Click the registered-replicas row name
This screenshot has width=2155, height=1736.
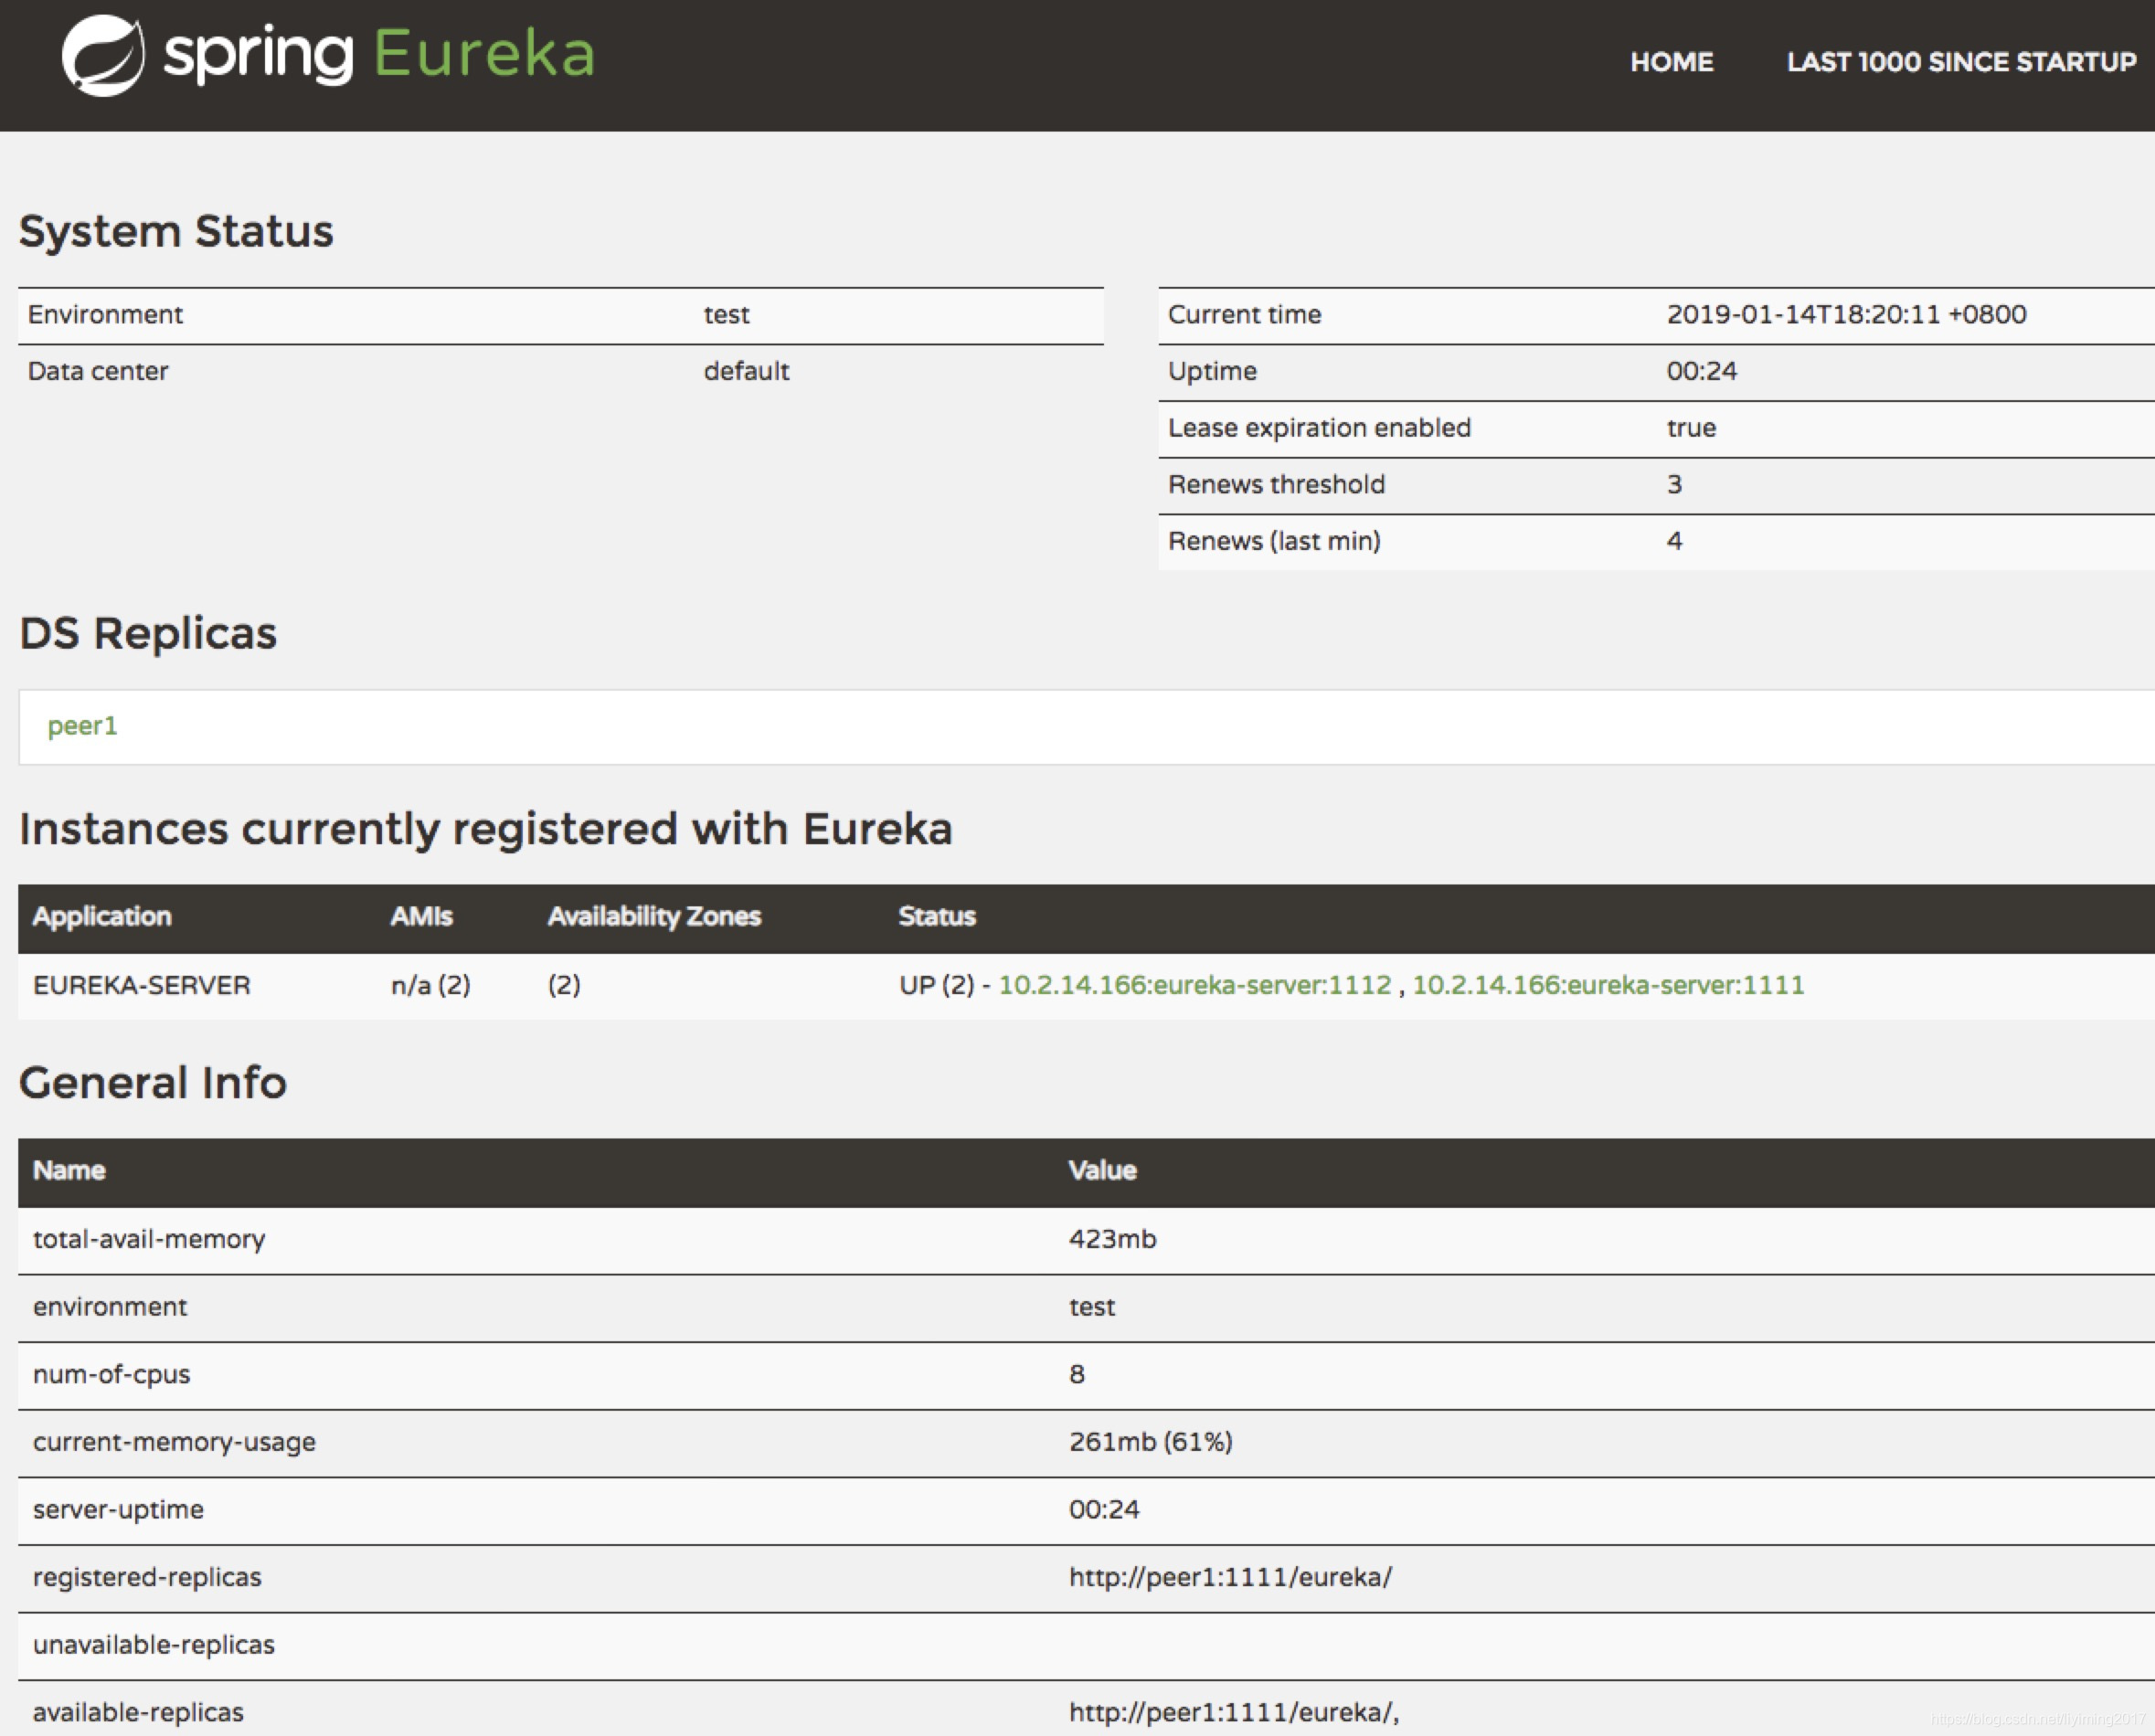[147, 1577]
